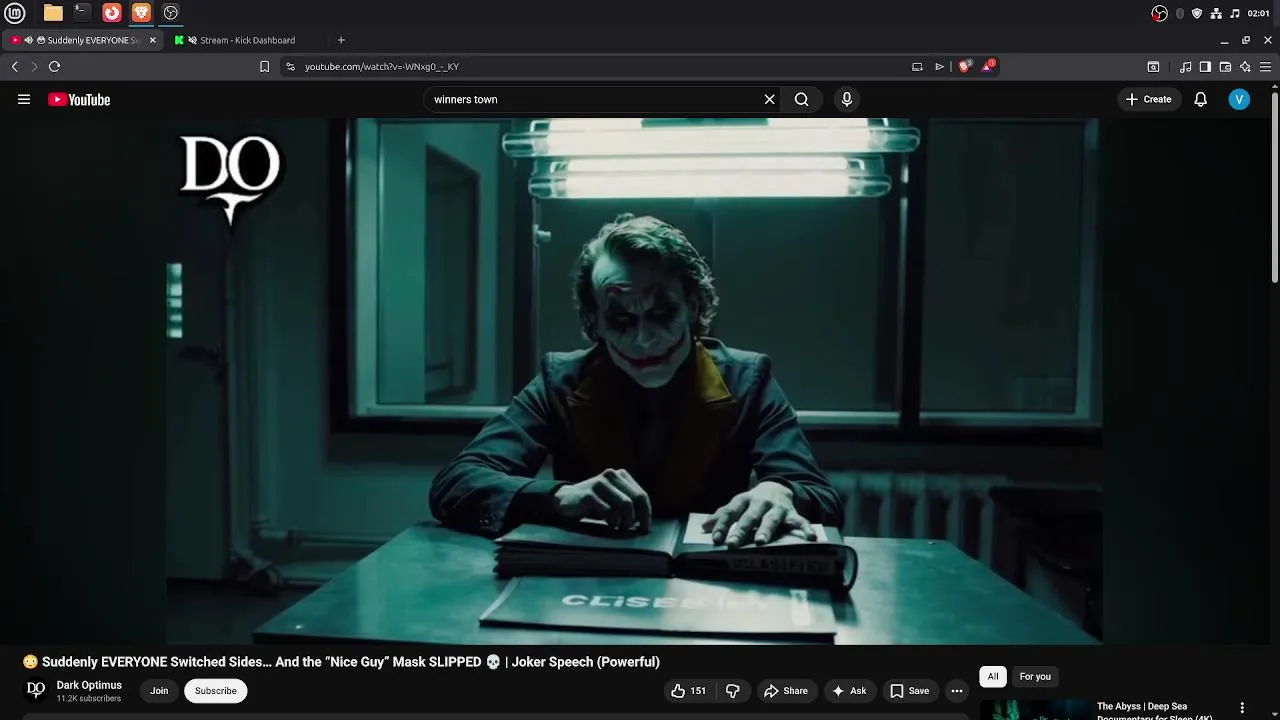1280x720 pixels.
Task: Open Linux Mint start menu
Action: coord(15,13)
